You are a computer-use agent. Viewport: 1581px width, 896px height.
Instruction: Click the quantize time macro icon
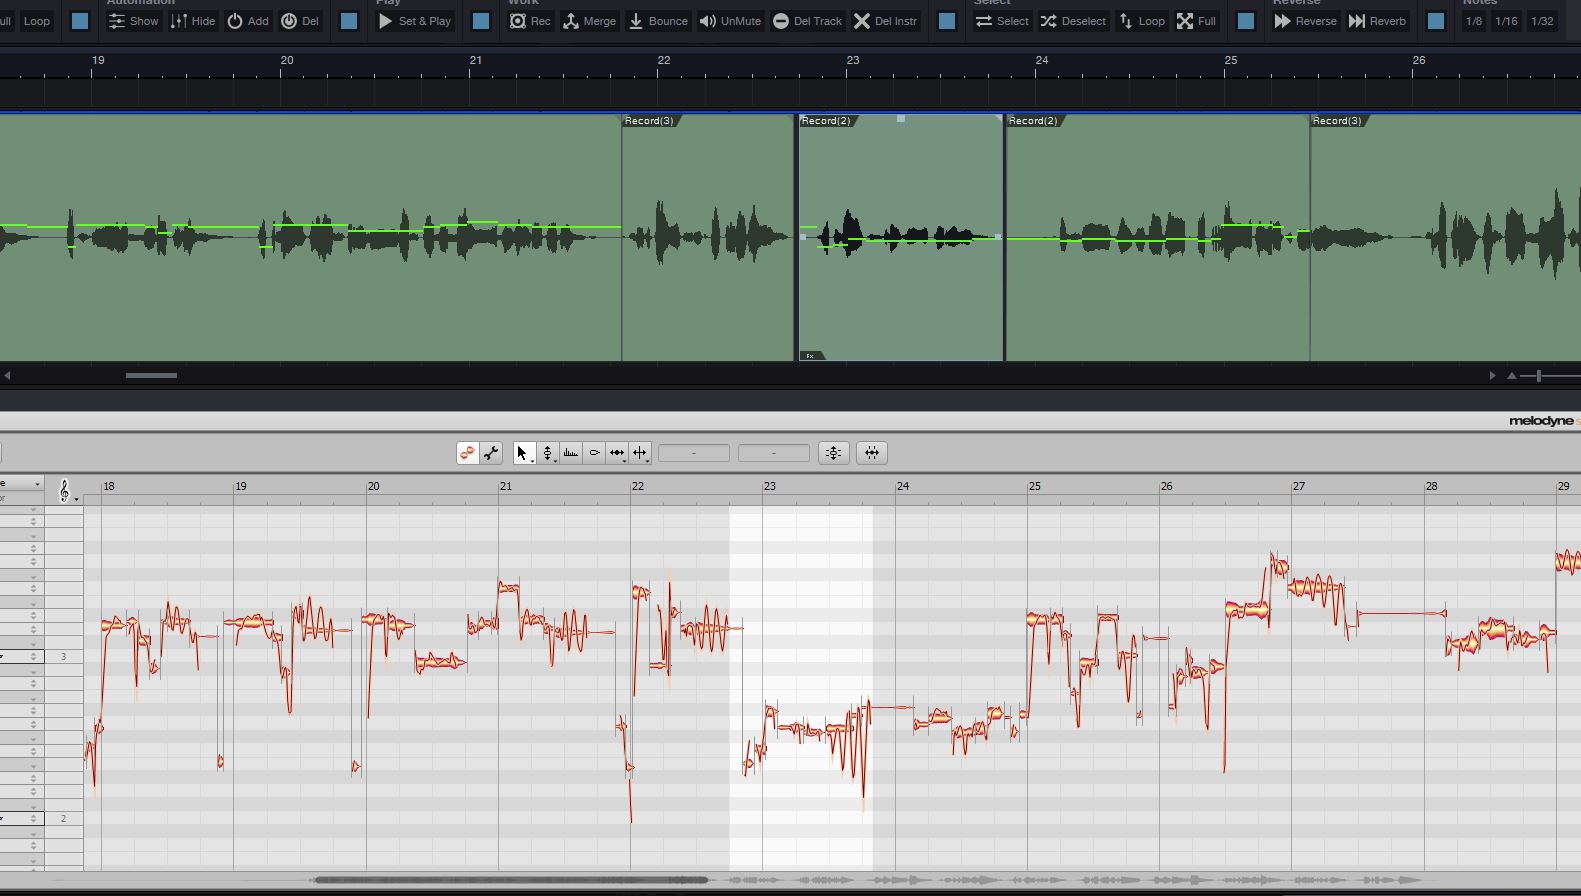(x=872, y=453)
